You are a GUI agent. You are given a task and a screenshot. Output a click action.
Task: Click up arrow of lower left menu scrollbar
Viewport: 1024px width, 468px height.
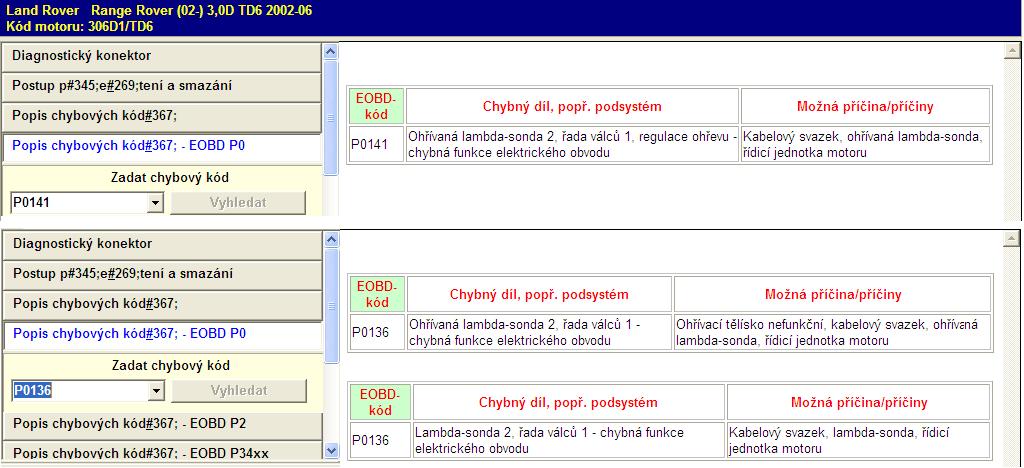click(332, 237)
